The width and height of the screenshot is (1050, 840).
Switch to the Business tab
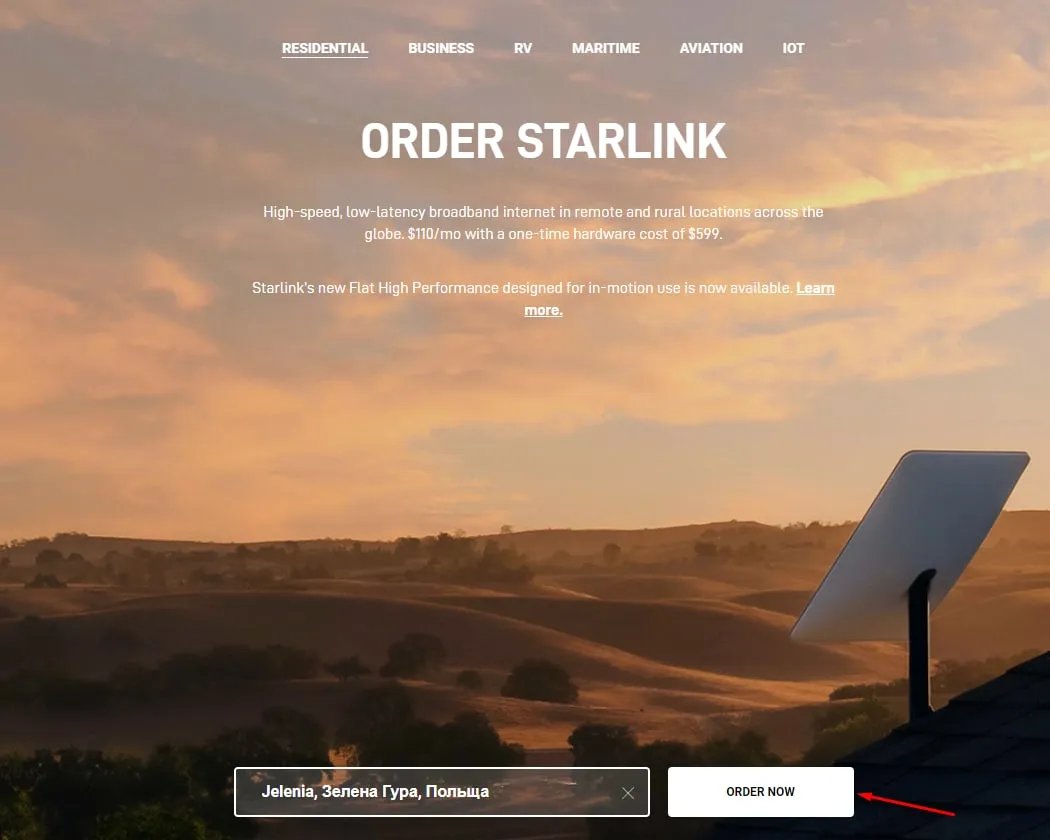[441, 48]
